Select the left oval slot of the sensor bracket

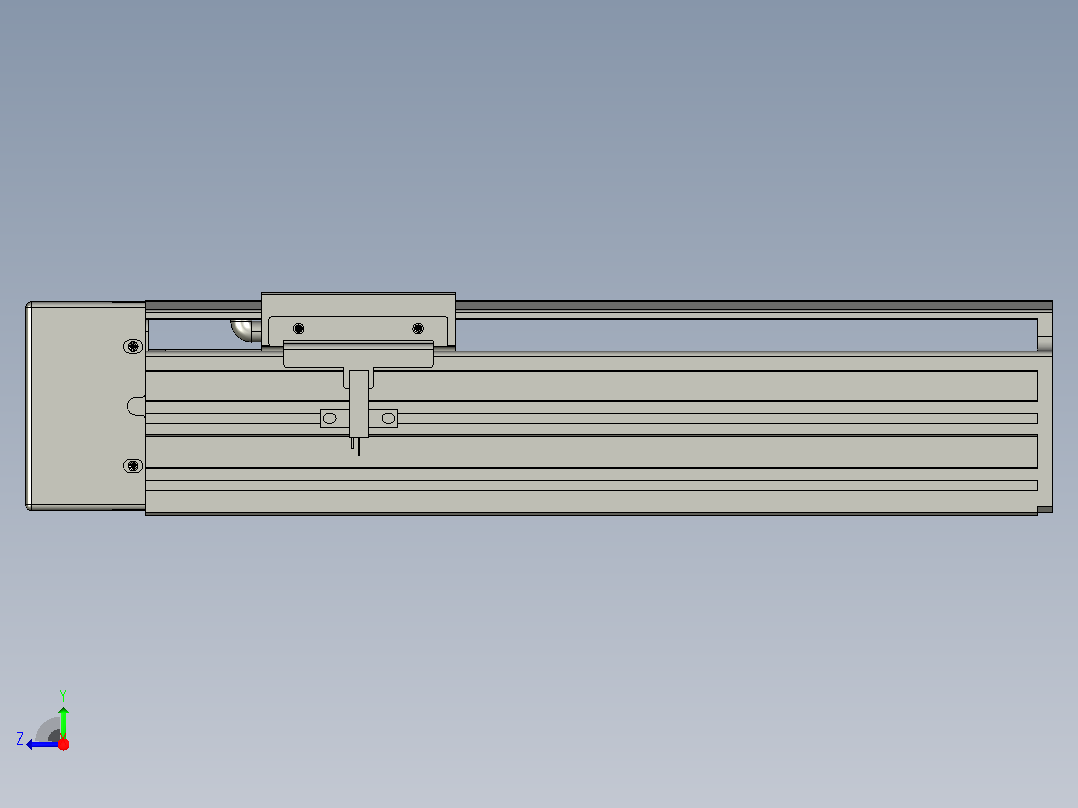pos(330,418)
